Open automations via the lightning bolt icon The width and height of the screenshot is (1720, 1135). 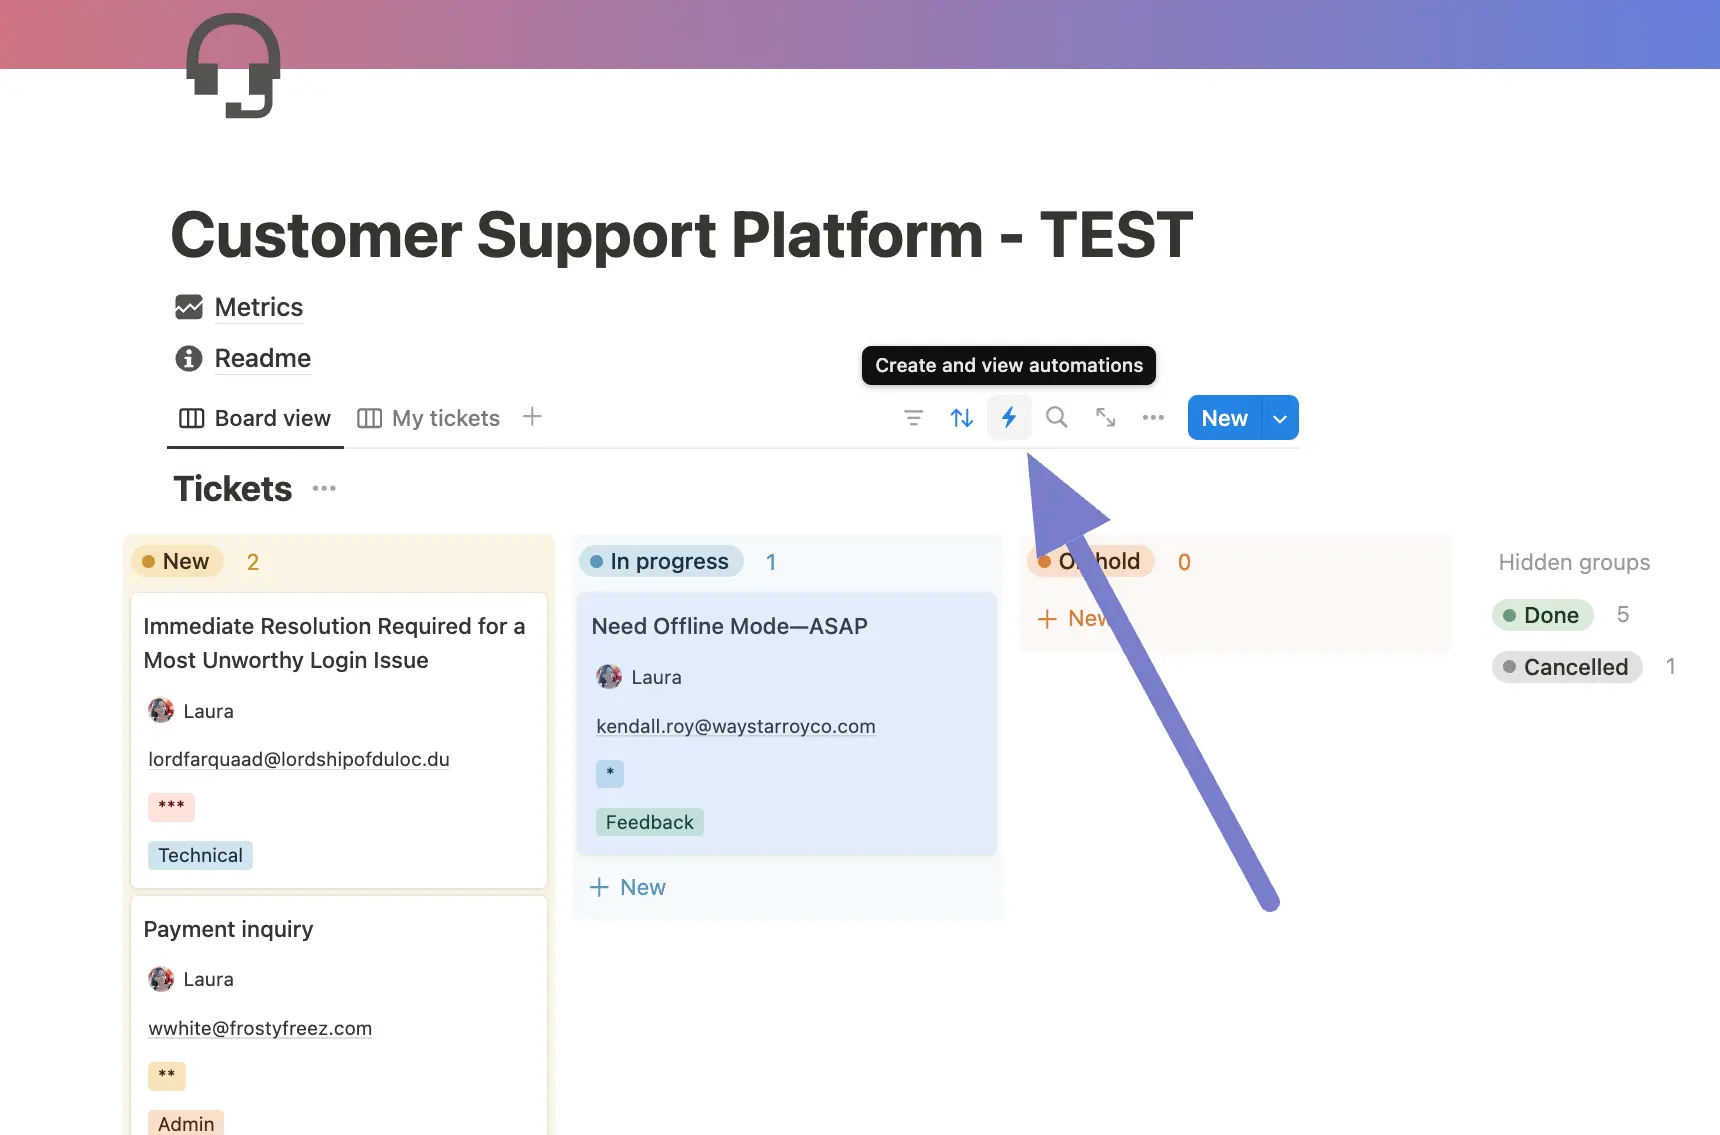point(1009,418)
